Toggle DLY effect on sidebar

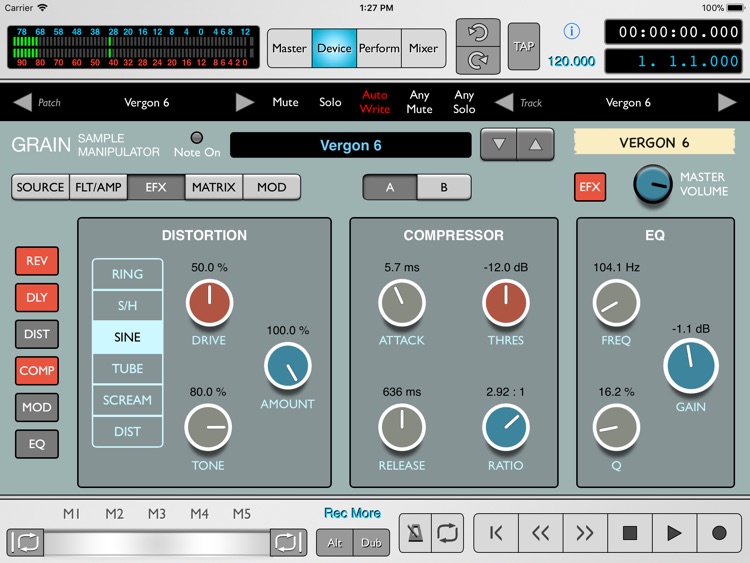tap(37, 298)
